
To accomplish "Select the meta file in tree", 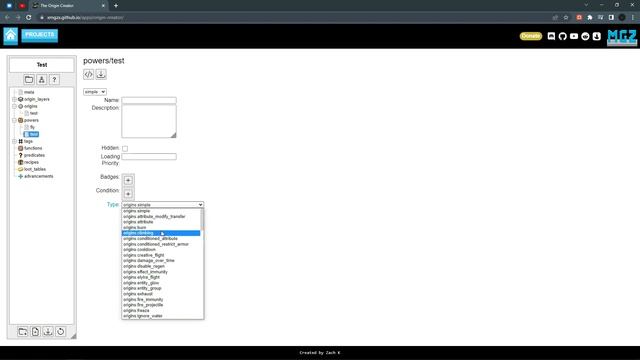I will 29,92.
